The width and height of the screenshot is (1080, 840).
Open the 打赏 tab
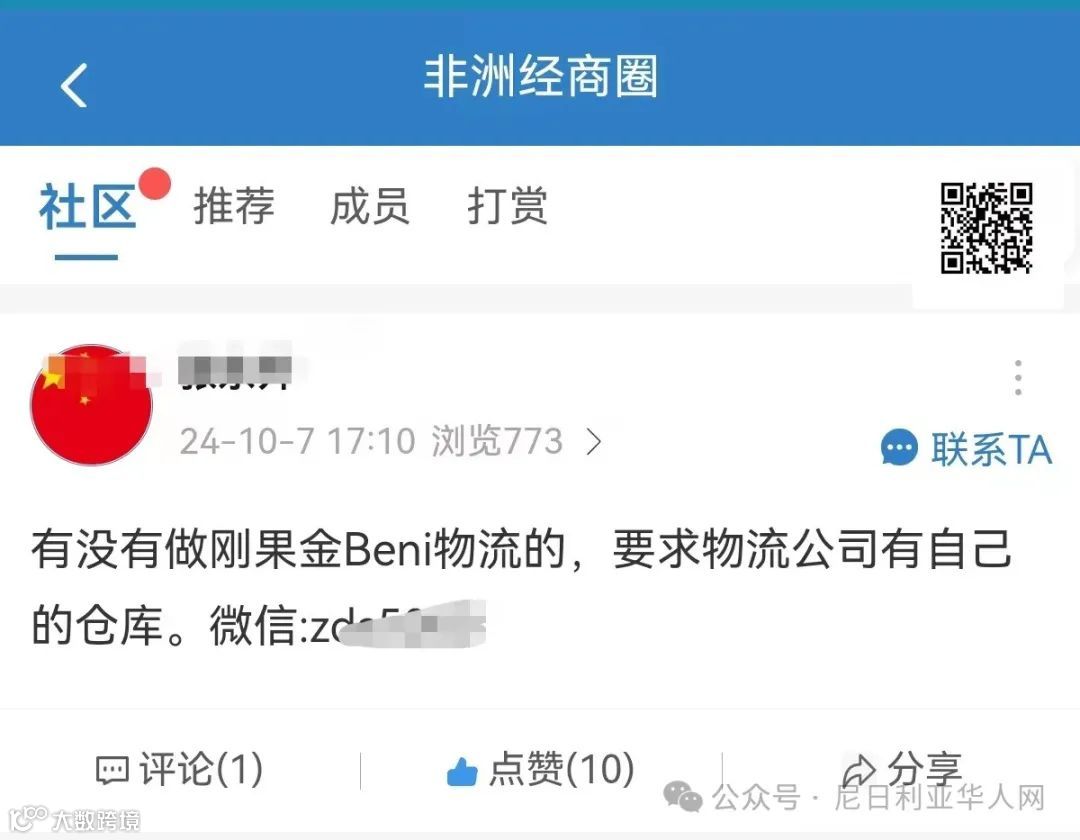(507, 205)
